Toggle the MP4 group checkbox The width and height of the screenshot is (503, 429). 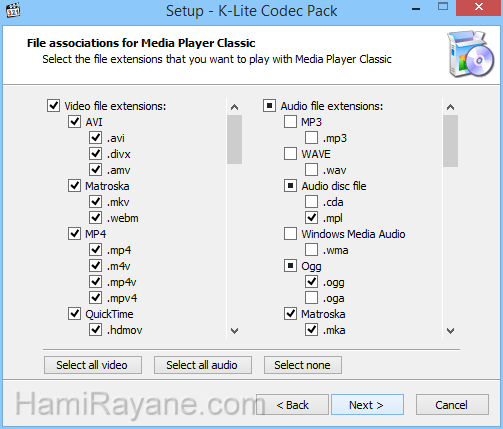pos(74,233)
